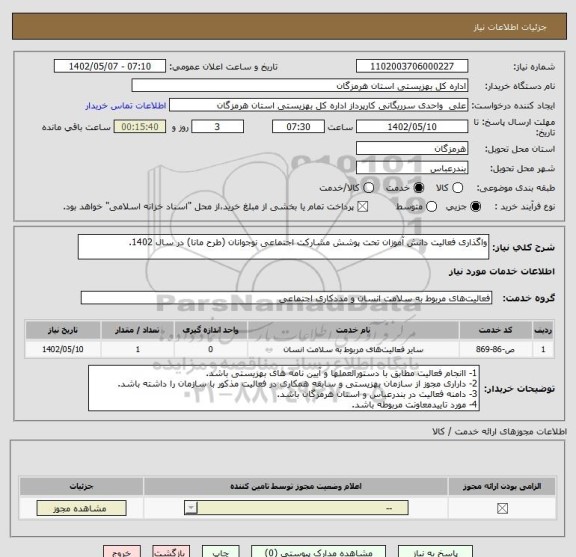
Task: Select the متوسط purchase type radio
Action: 431,207
